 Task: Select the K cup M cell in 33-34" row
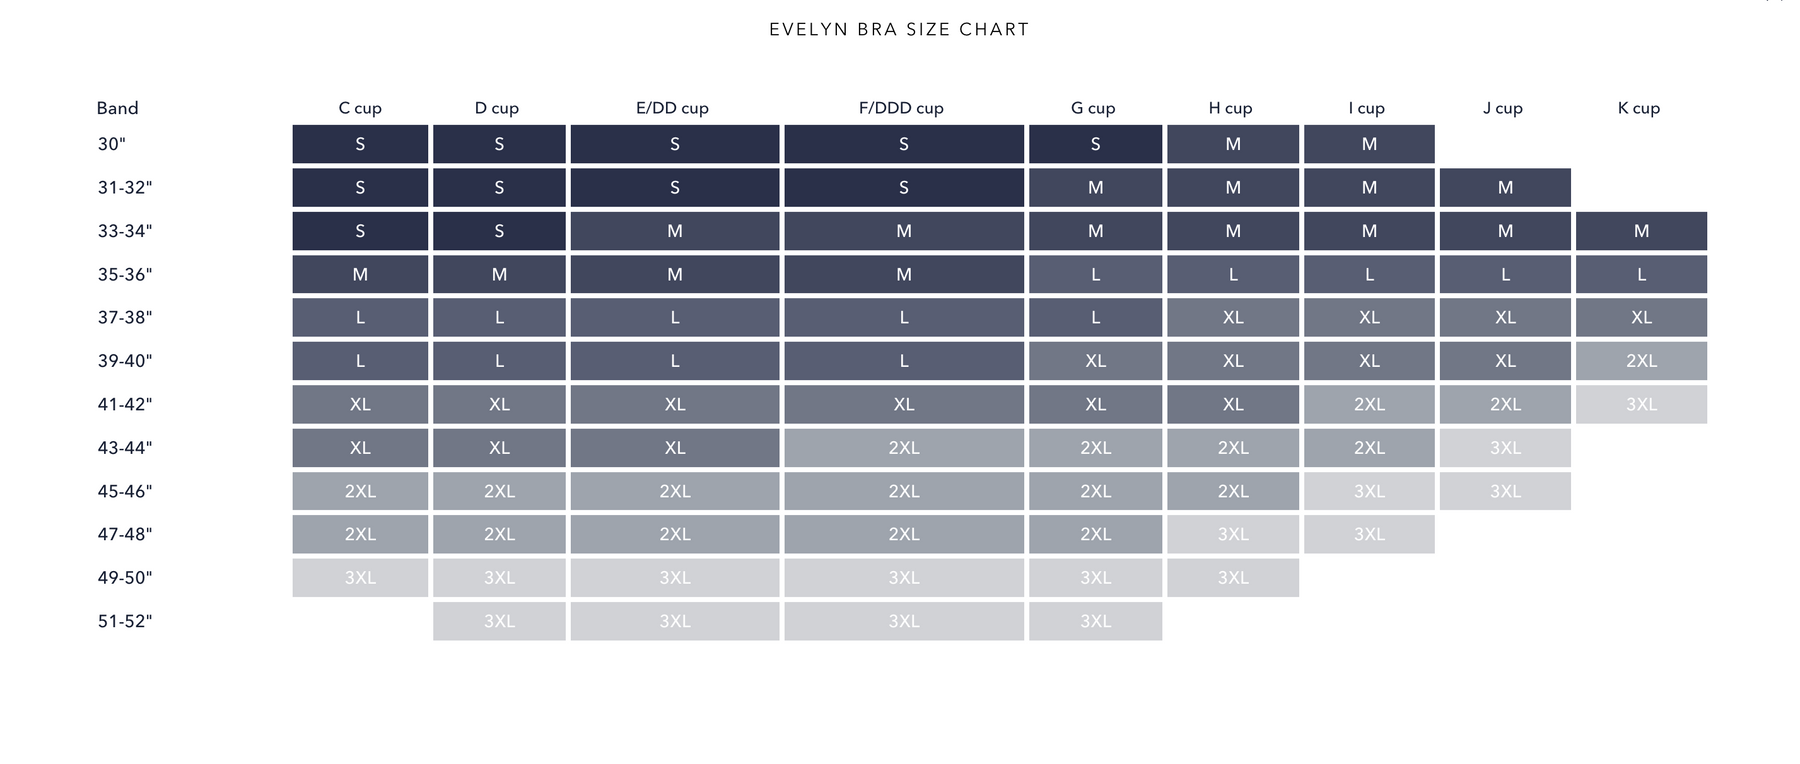(1641, 231)
